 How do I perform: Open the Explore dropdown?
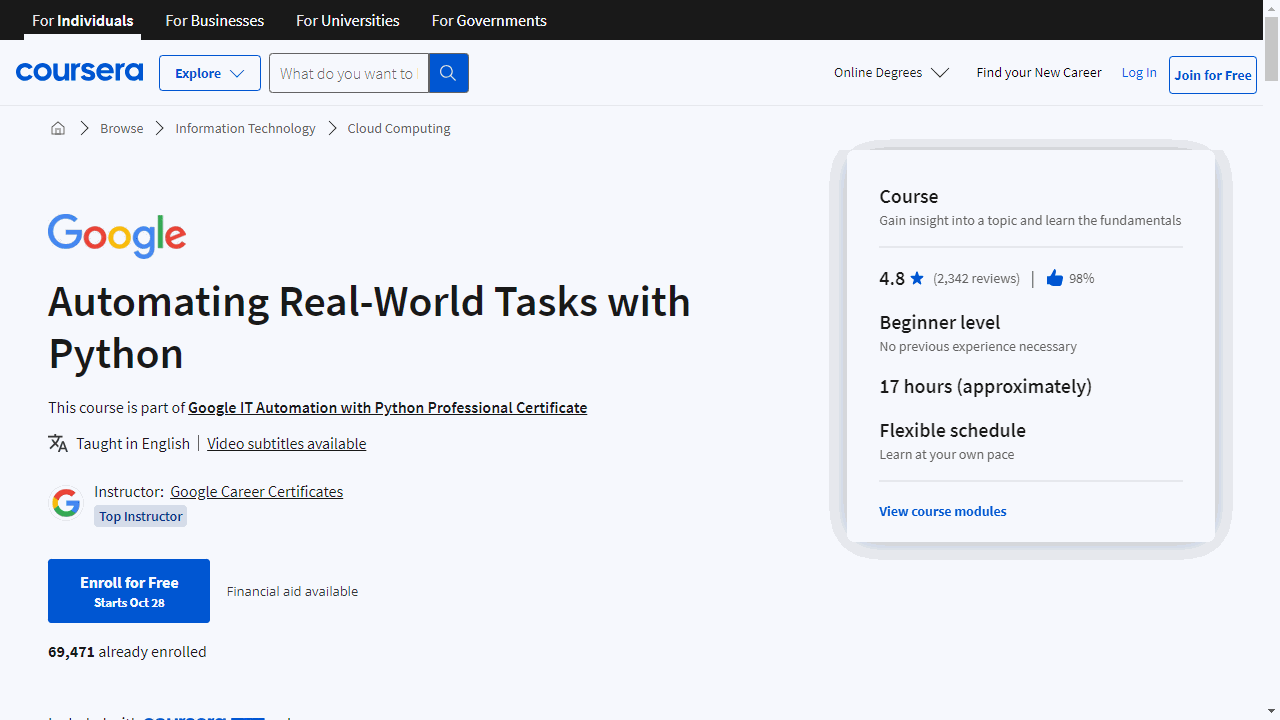coord(209,72)
